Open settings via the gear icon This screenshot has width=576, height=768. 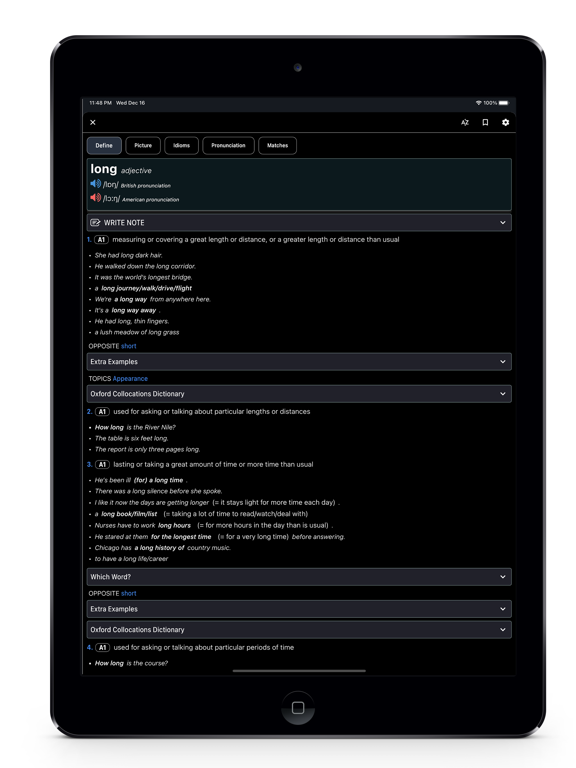tap(505, 122)
